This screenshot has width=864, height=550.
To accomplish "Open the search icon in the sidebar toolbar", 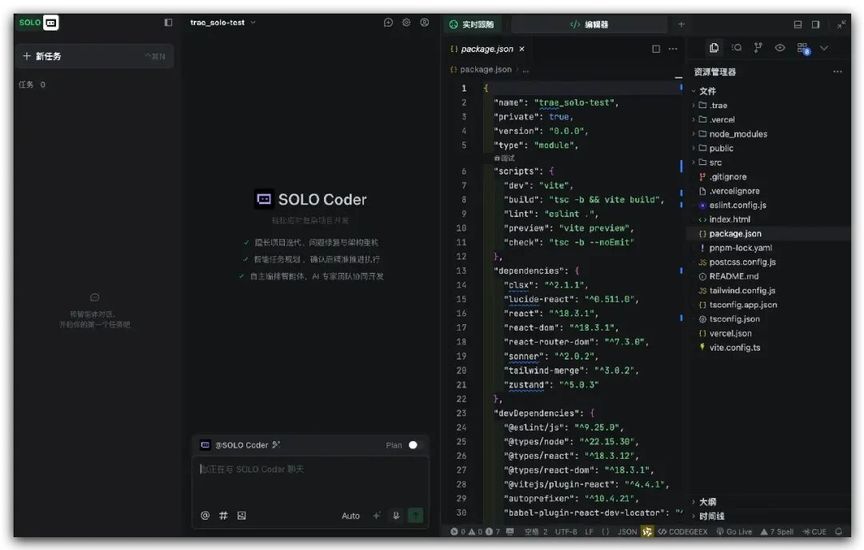I will coord(736,48).
